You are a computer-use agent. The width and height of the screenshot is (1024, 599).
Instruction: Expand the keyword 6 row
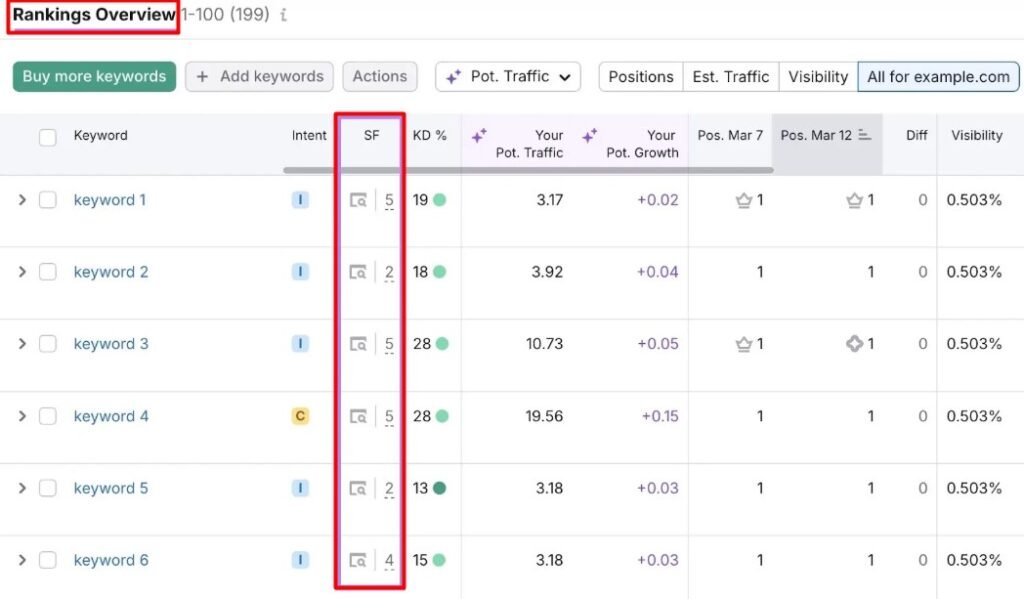click(22, 560)
